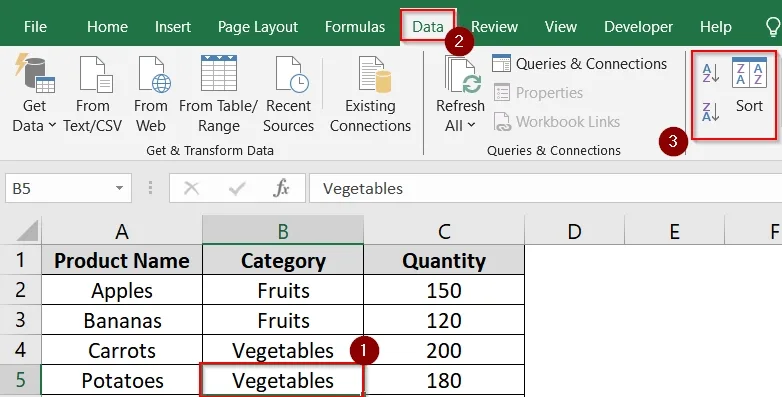Click the Refresh All icon
The image size is (782, 397).
coord(462,75)
